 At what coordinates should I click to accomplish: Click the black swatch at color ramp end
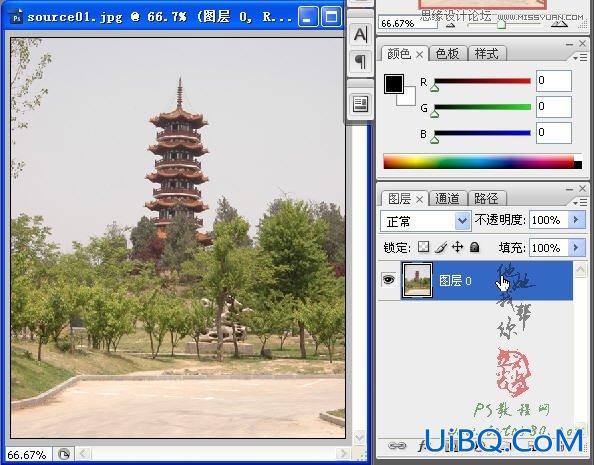pos(578,165)
